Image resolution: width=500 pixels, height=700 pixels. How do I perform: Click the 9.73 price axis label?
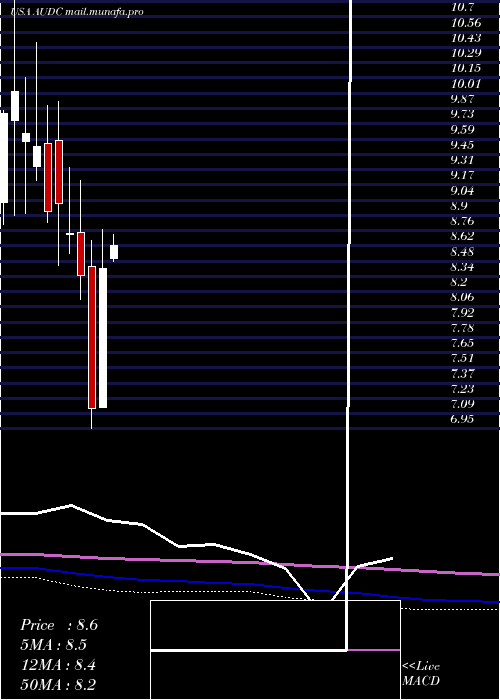click(x=463, y=114)
